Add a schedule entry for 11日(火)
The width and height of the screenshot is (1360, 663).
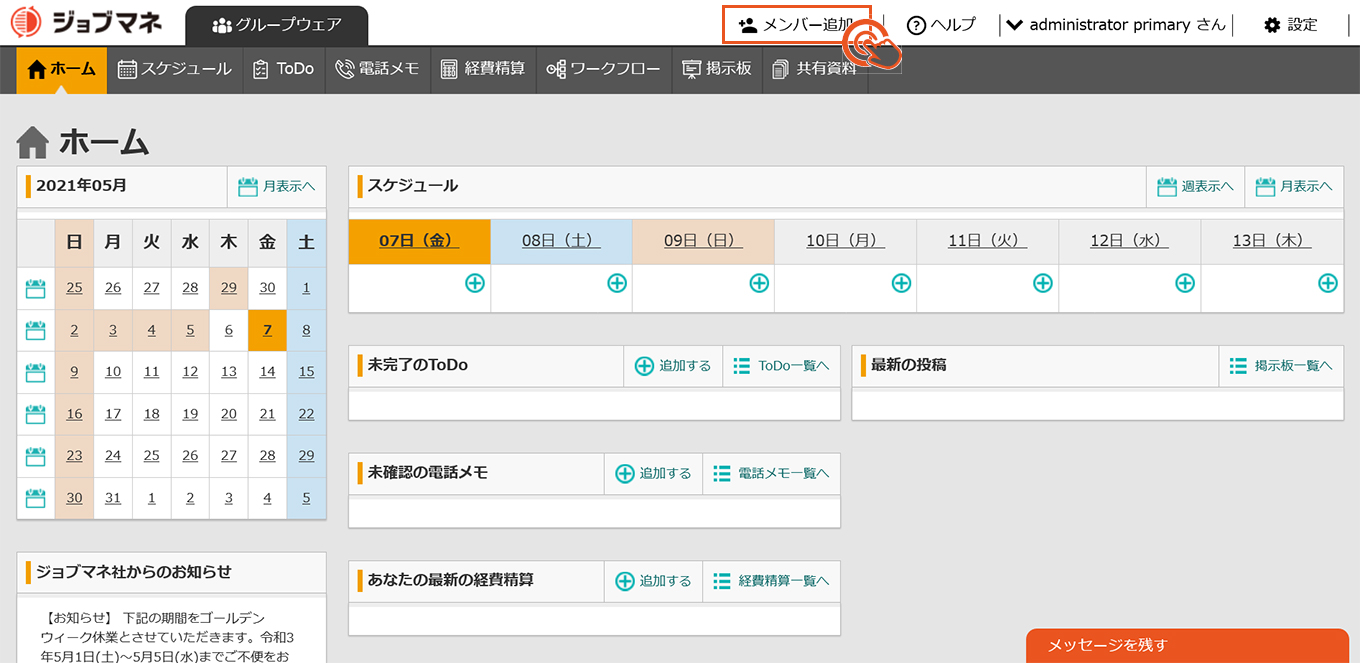click(x=1043, y=283)
